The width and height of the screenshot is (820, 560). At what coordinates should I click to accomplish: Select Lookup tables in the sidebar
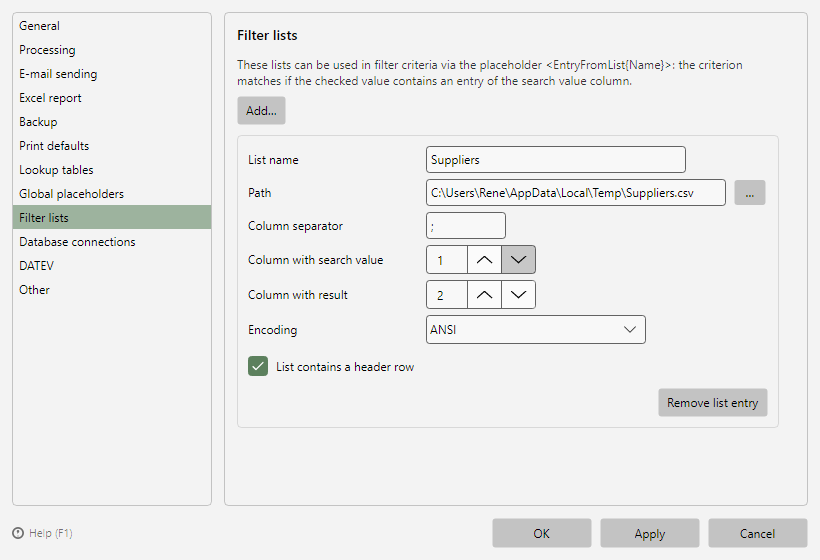click(112, 170)
